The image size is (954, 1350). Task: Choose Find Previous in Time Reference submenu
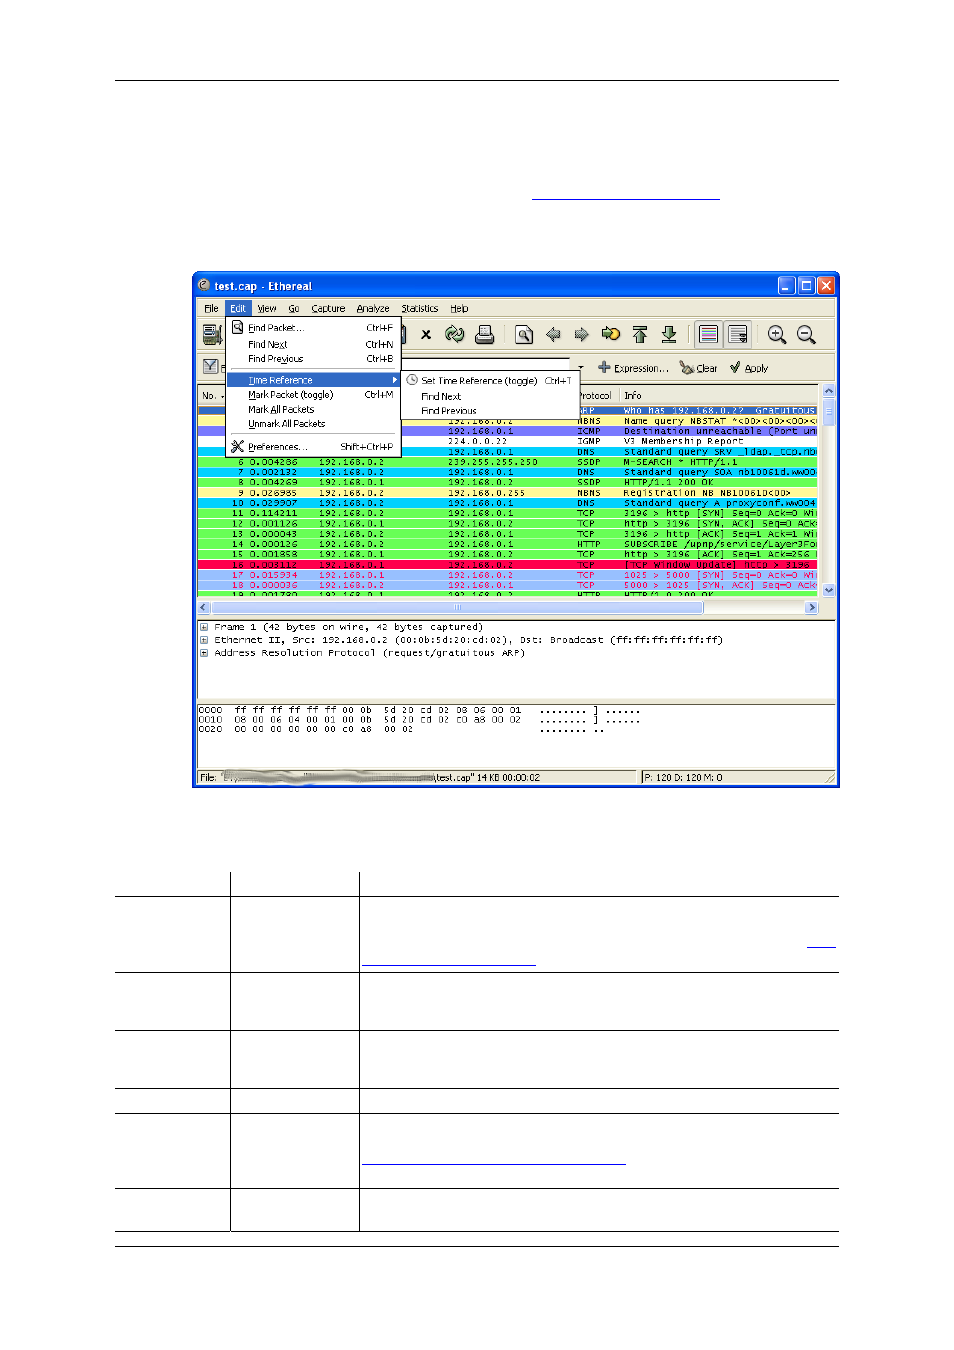click(x=490, y=410)
